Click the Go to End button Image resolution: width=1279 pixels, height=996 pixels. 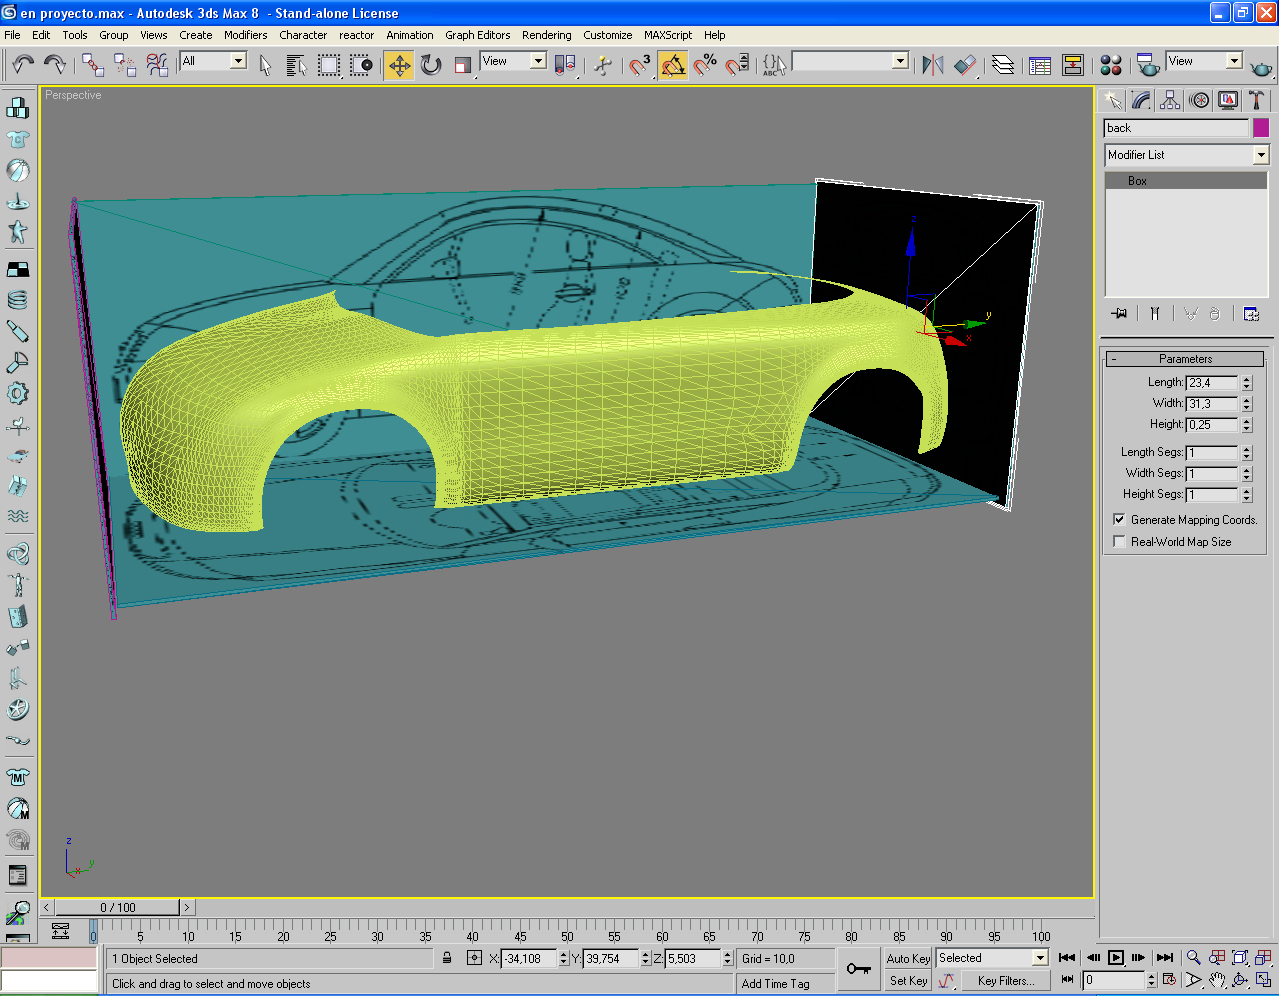click(1165, 958)
